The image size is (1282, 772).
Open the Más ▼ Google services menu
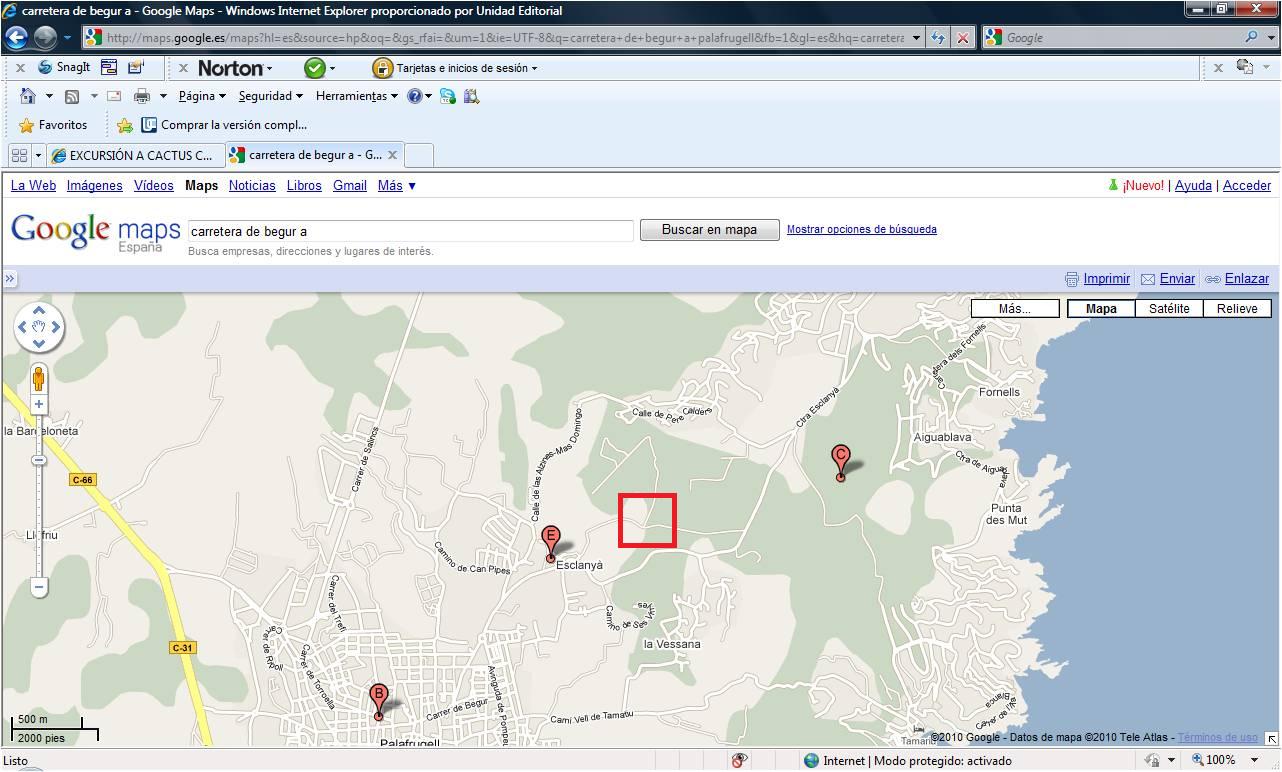(x=397, y=185)
